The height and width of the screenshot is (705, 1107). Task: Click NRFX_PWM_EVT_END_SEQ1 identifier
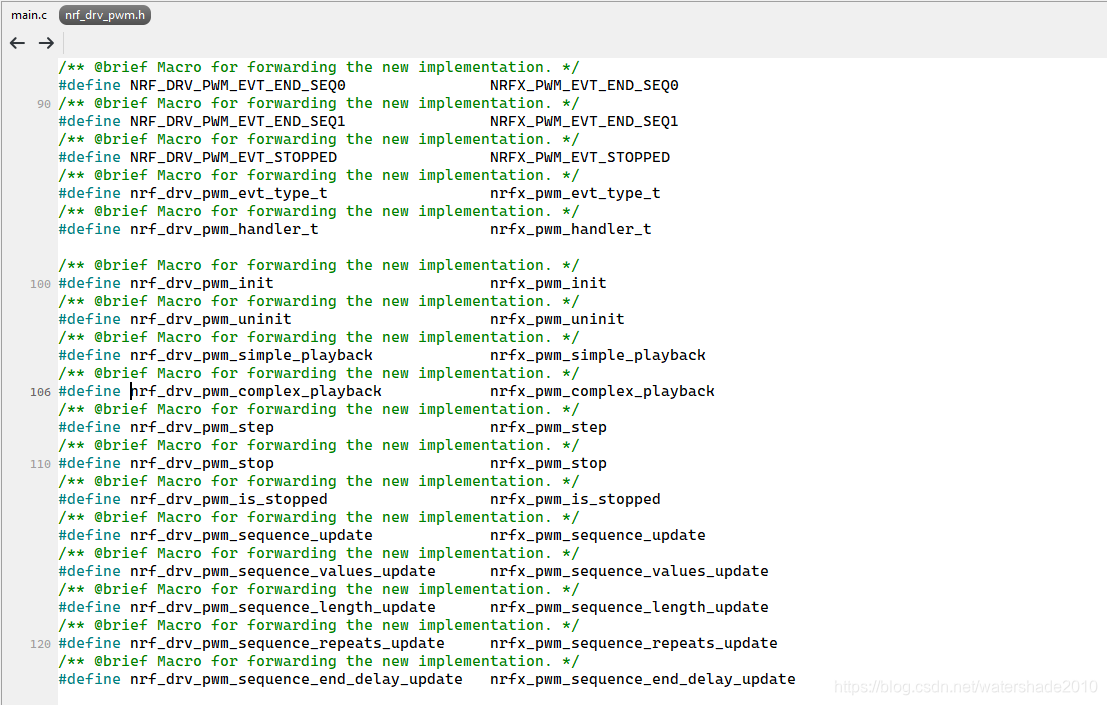(x=584, y=121)
